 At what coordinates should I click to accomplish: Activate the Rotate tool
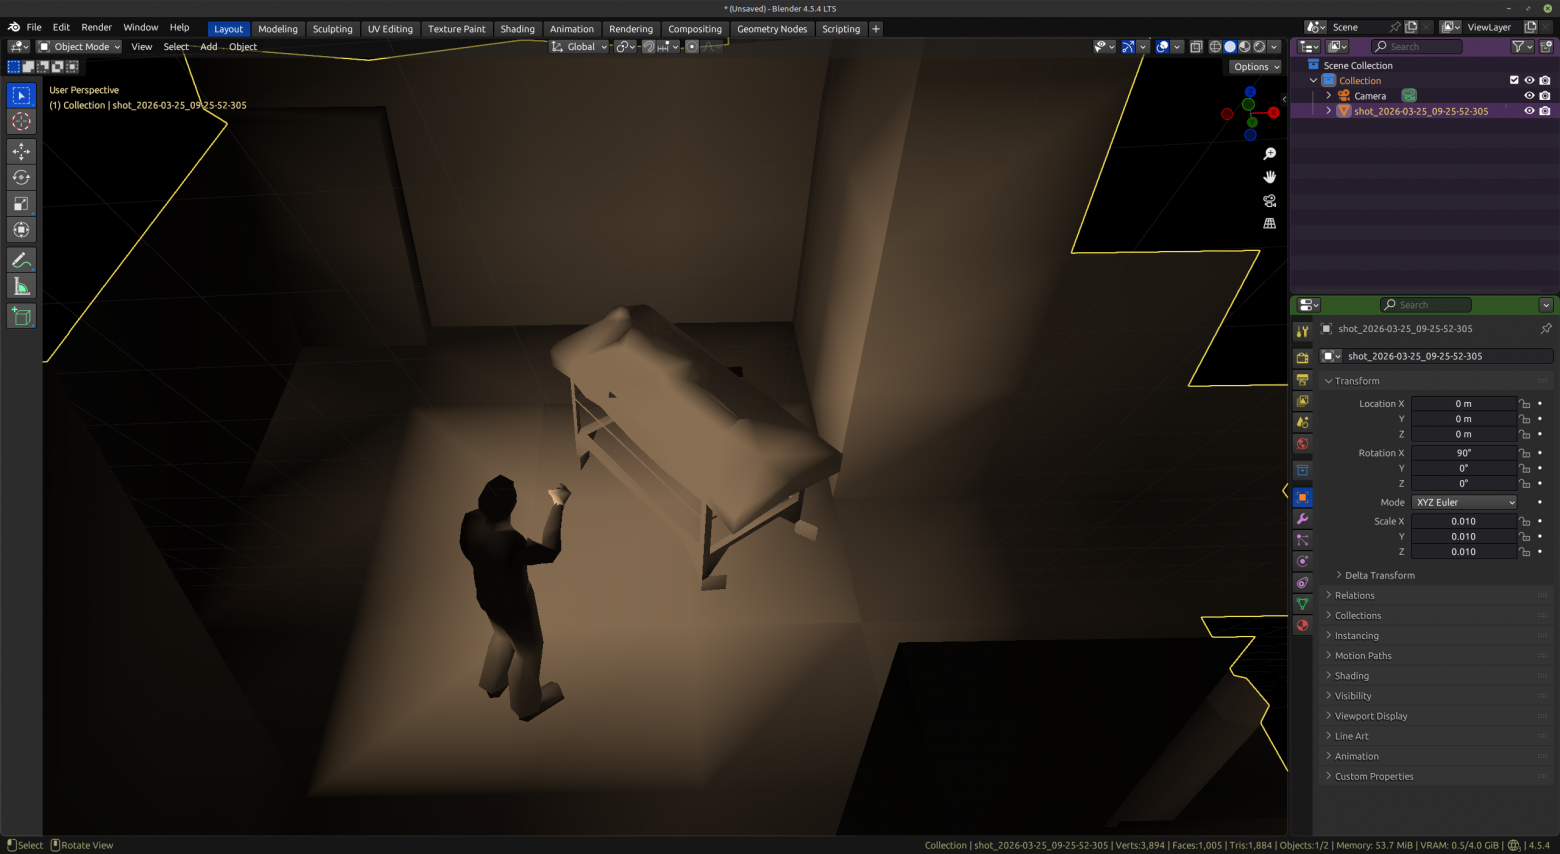(x=21, y=177)
